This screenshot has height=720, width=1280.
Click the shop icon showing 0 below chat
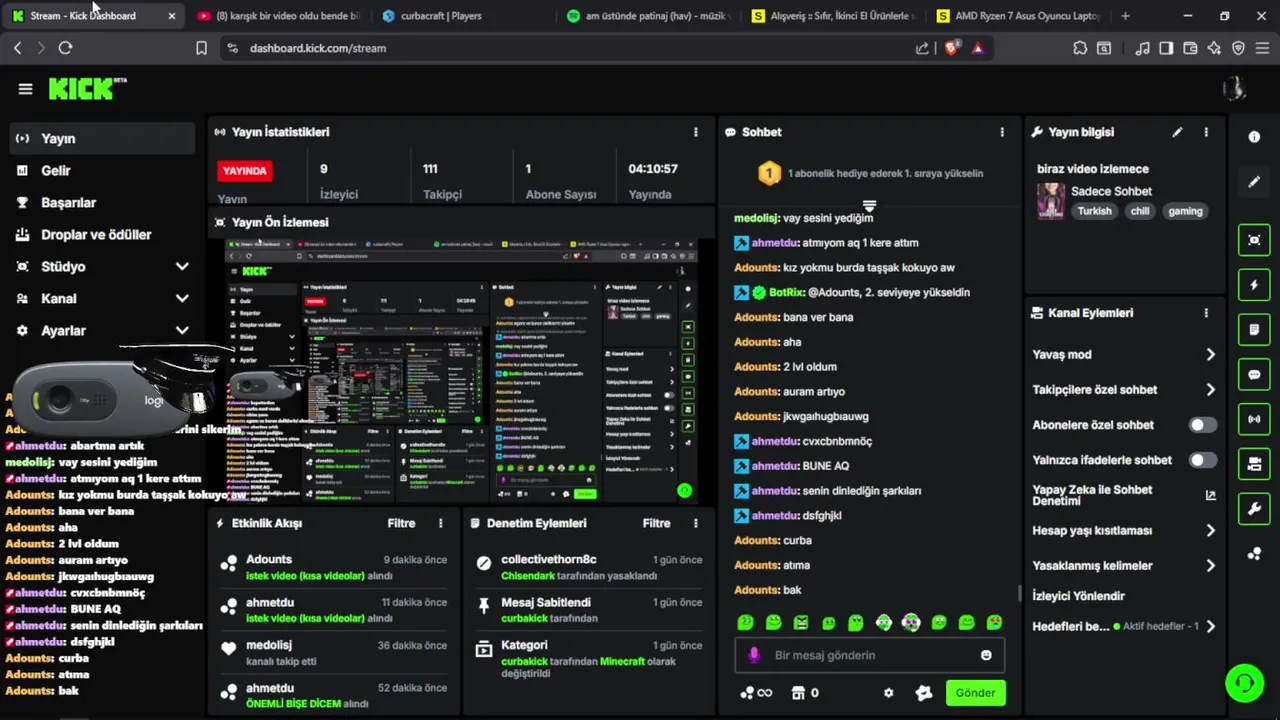click(x=805, y=693)
